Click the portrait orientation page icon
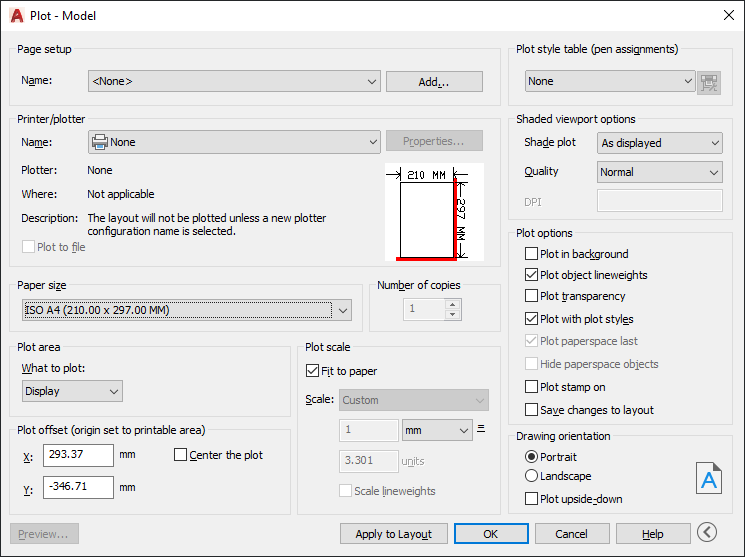Image resolution: width=745 pixels, height=557 pixels. point(708,478)
